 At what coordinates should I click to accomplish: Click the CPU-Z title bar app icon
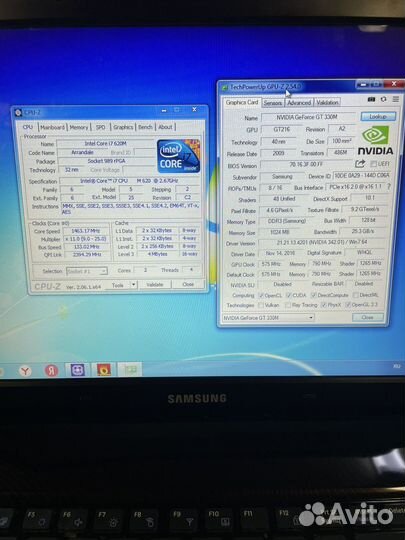click(18, 113)
